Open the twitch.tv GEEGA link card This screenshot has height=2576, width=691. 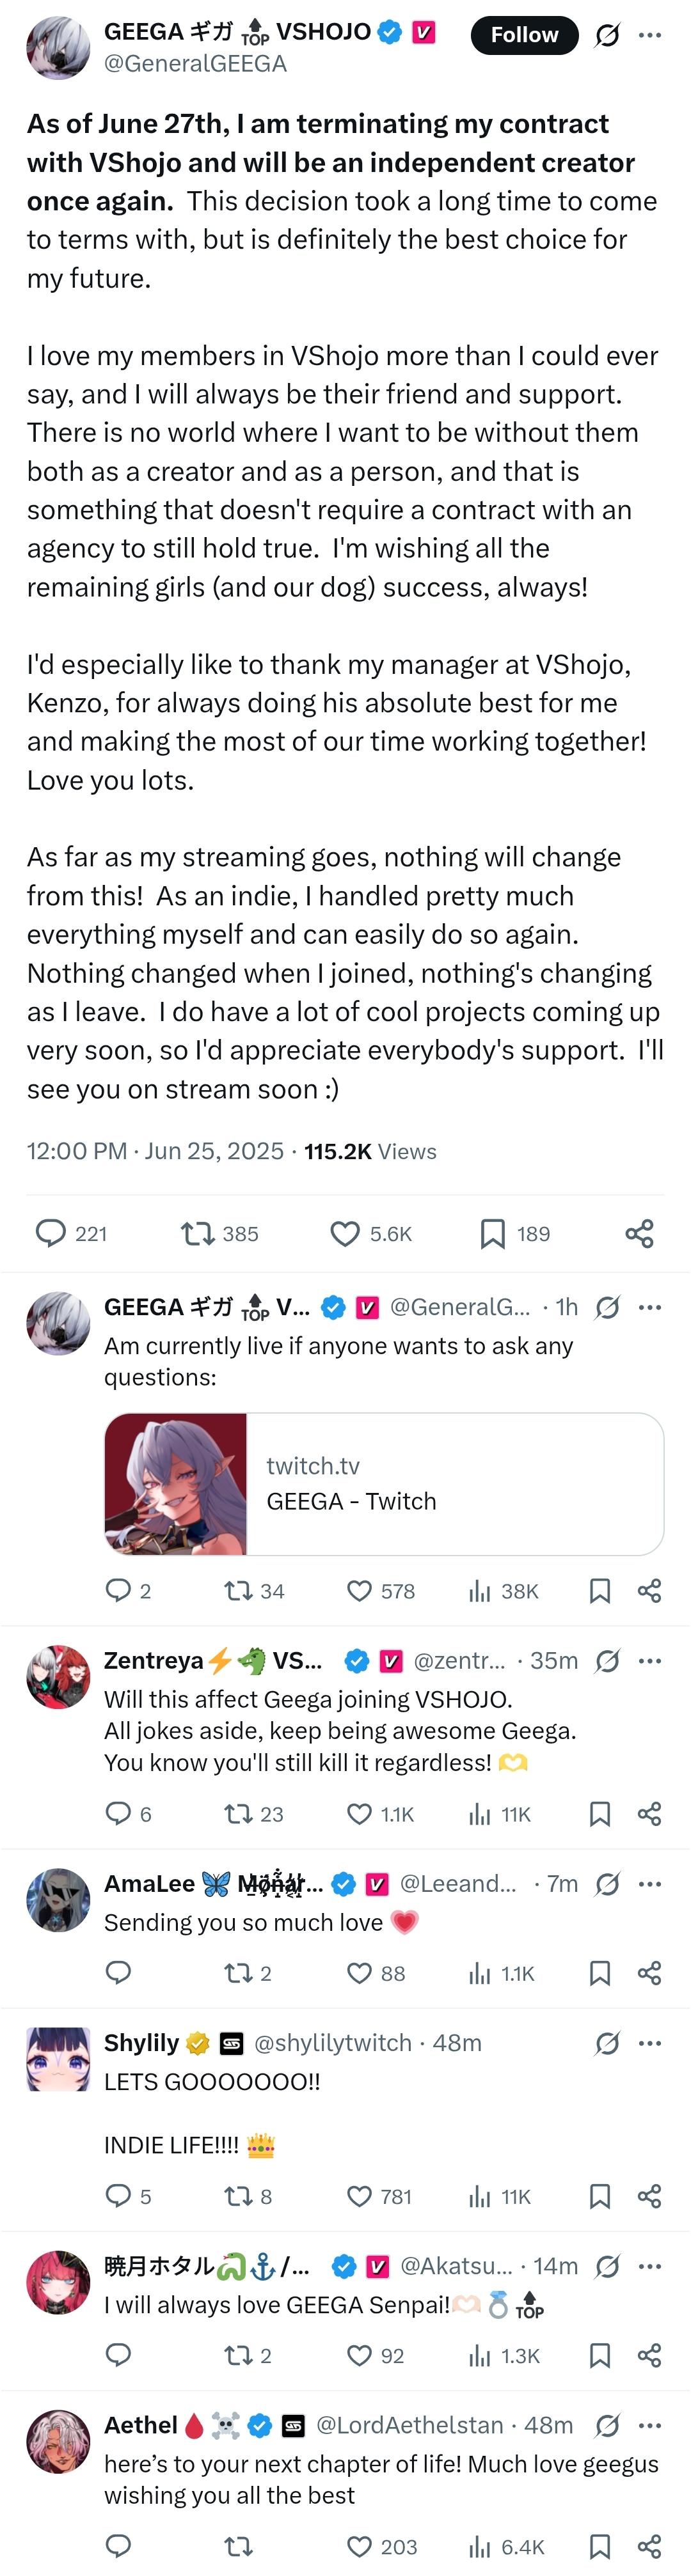tap(454, 1484)
